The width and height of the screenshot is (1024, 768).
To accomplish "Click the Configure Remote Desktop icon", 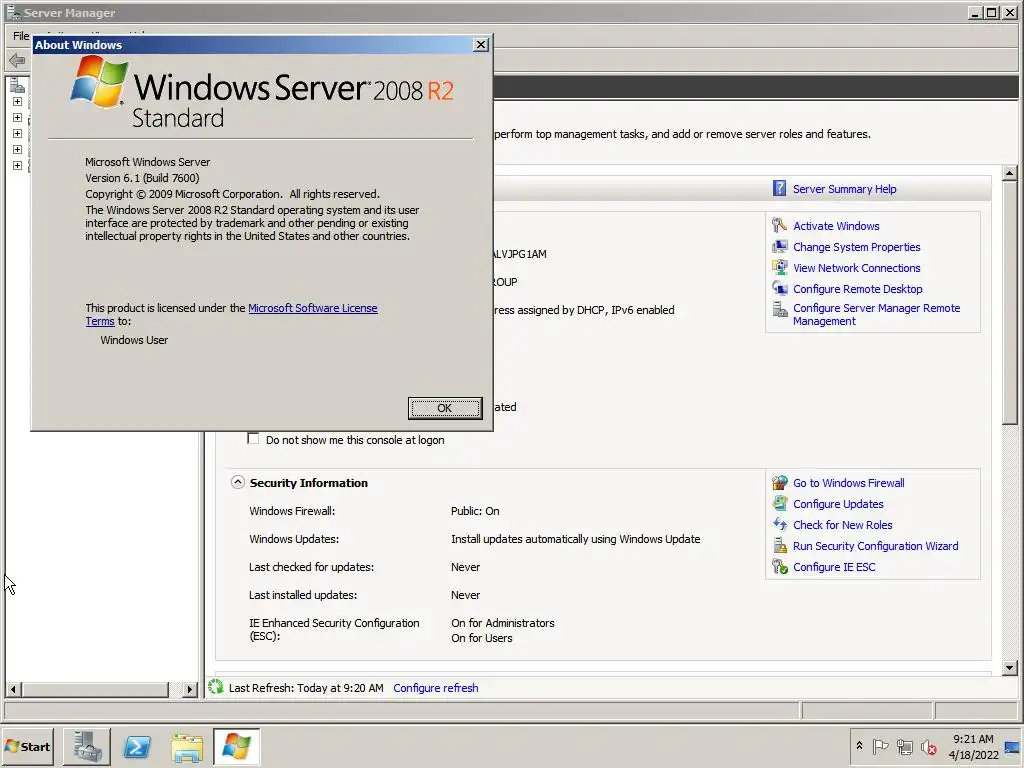I will [x=779, y=288].
